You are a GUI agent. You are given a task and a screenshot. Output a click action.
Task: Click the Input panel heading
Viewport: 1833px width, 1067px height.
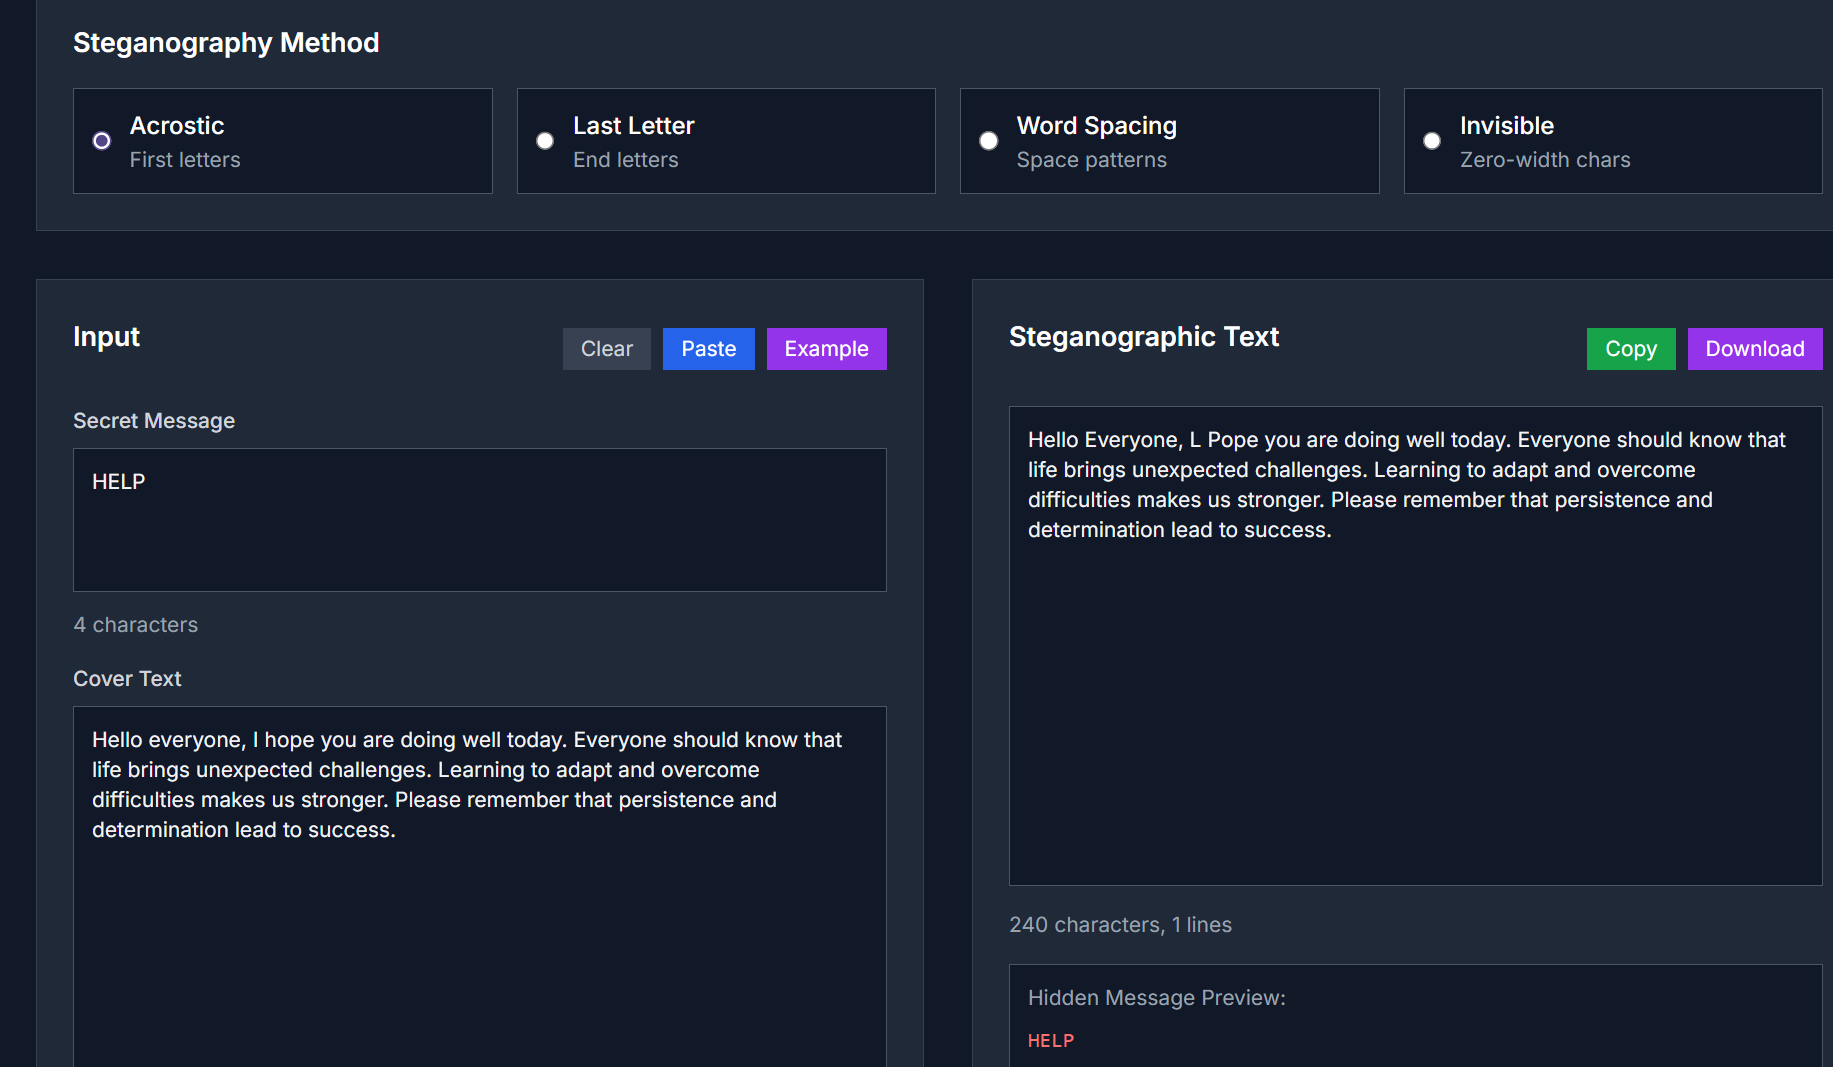coord(106,337)
